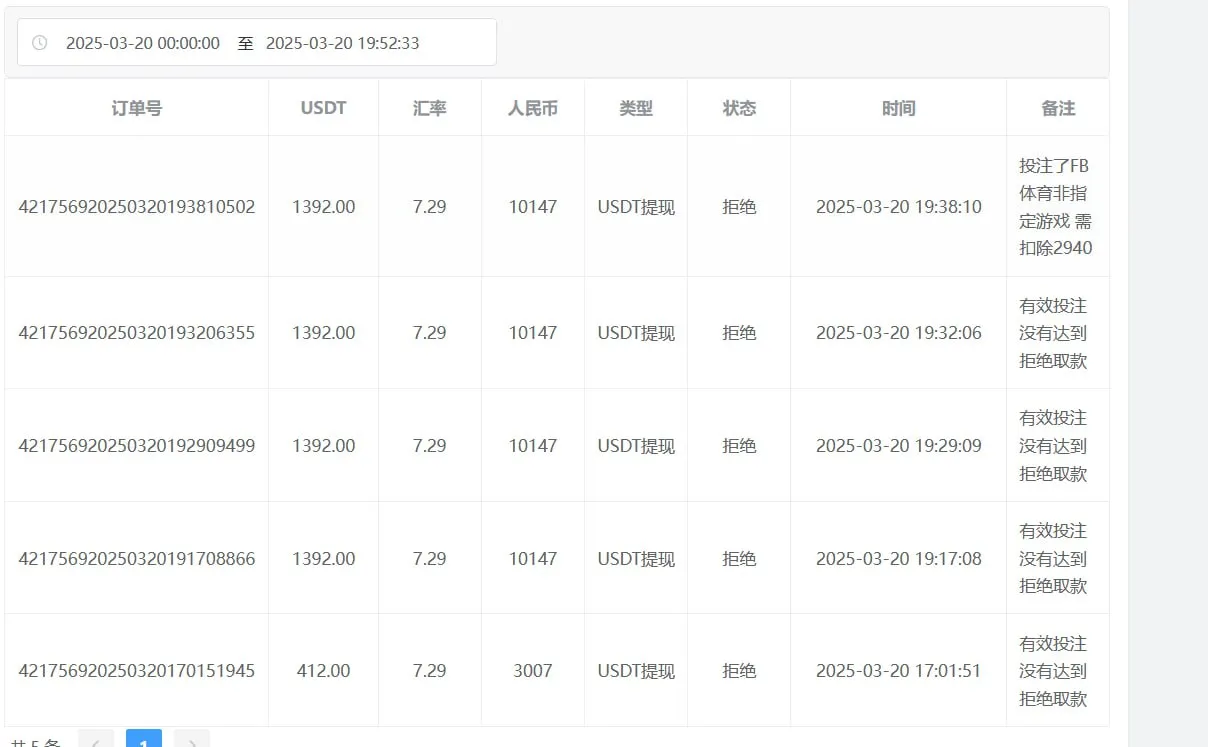Viewport: 1208px width, 747px height.
Task: Click the clock icon in date picker
Action: tap(40, 43)
